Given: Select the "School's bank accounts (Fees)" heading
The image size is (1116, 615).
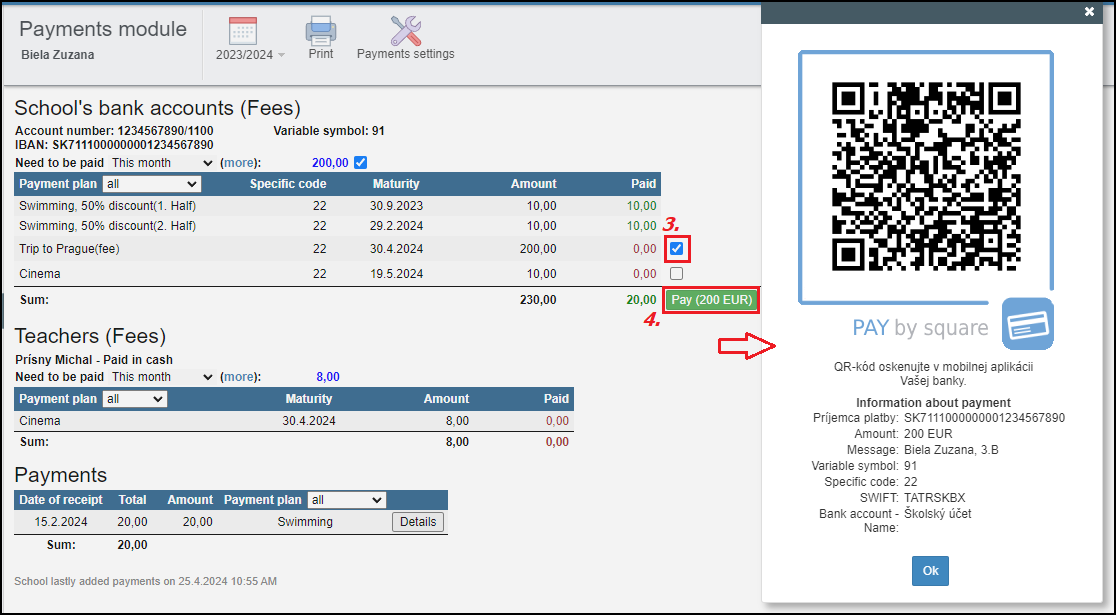Looking at the screenshot, I should tap(157, 108).
